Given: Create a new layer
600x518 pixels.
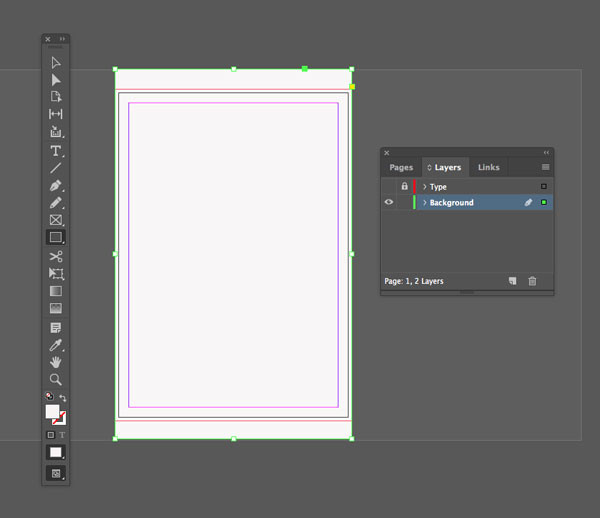Looking at the screenshot, I should pos(512,281).
